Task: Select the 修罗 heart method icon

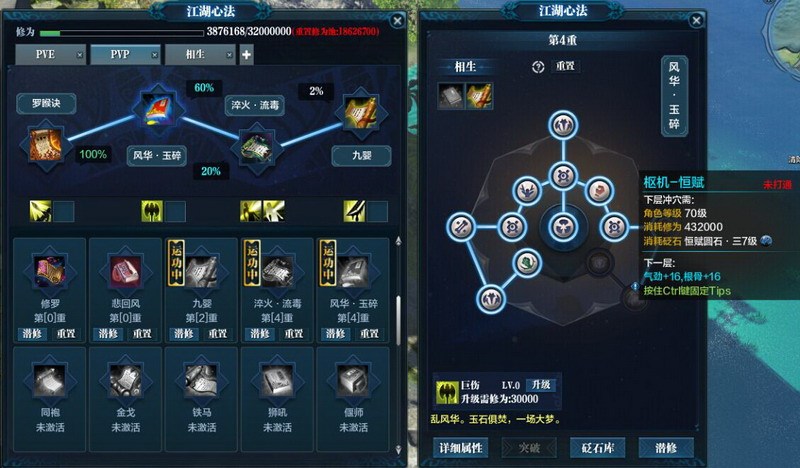Action: 49,272
